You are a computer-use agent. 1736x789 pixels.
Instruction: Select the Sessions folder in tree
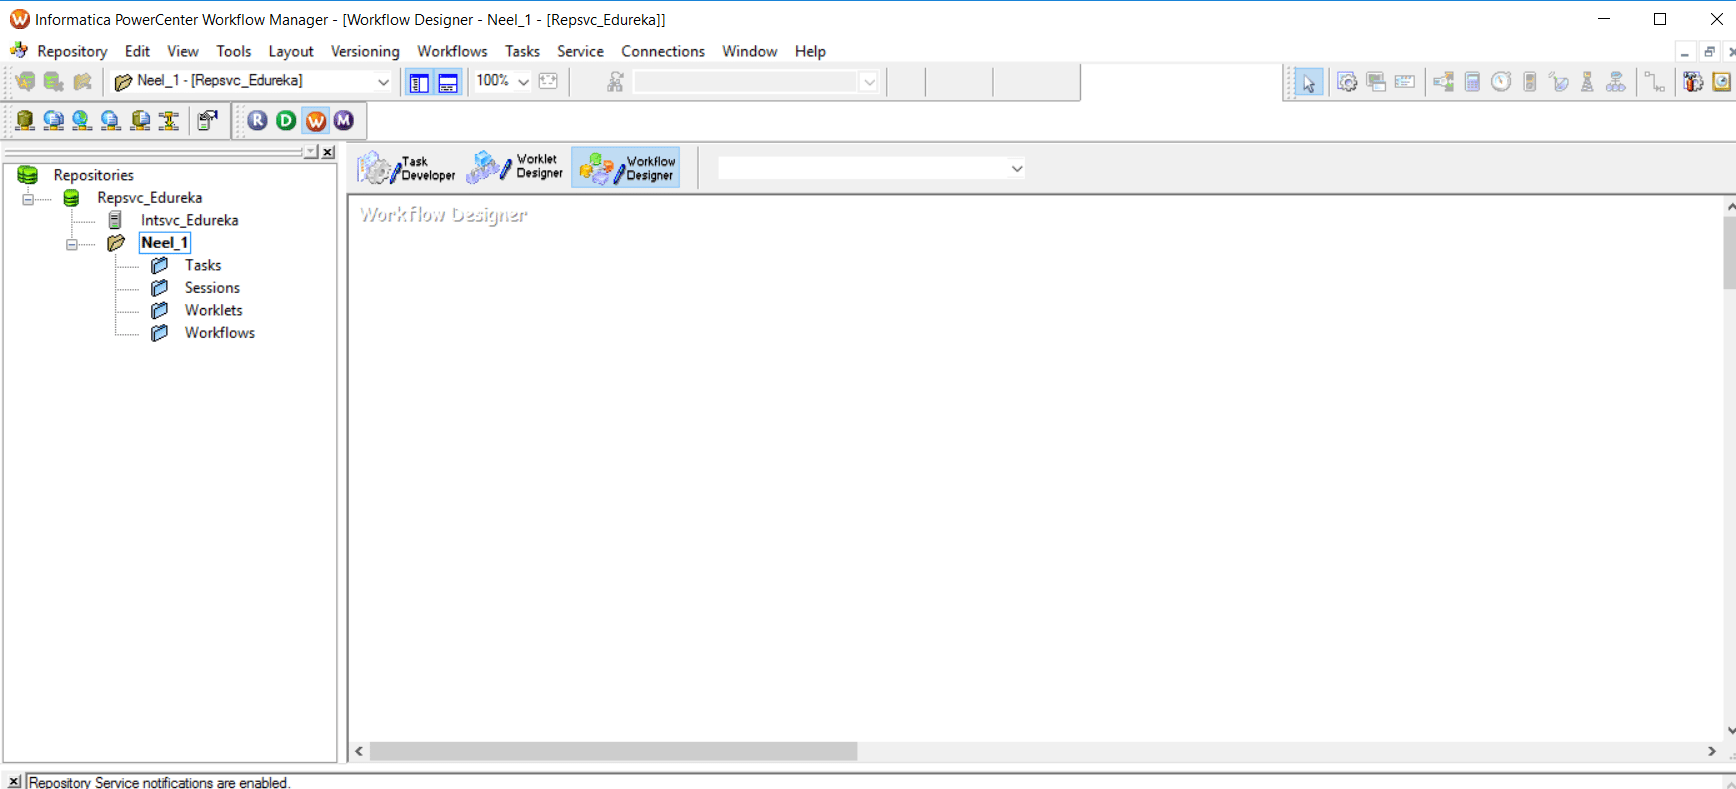212,288
